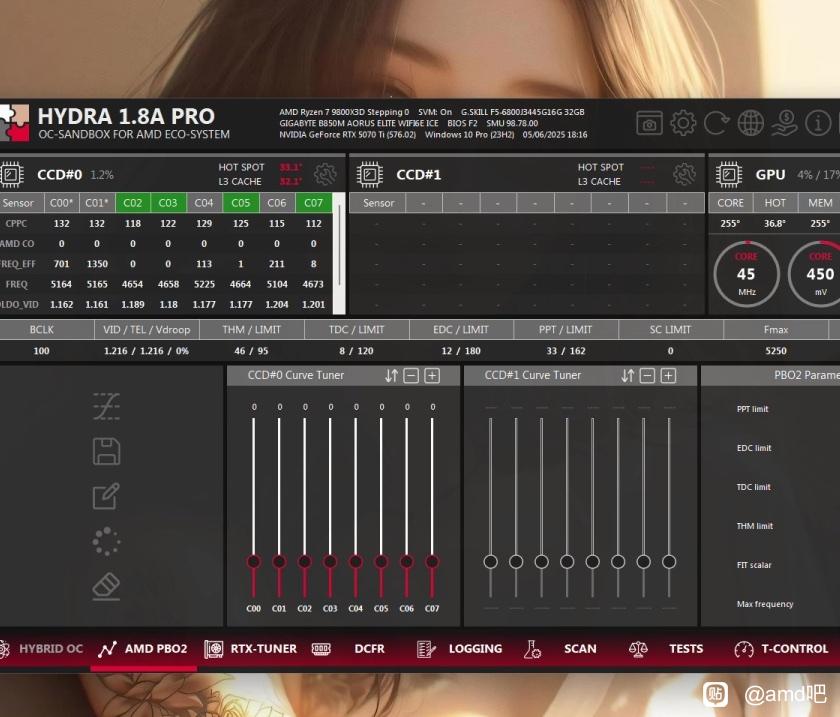This screenshot has height=717, width=840.
Task: Click the donate hand-with-coin icon
Action: tap(784, 123)
